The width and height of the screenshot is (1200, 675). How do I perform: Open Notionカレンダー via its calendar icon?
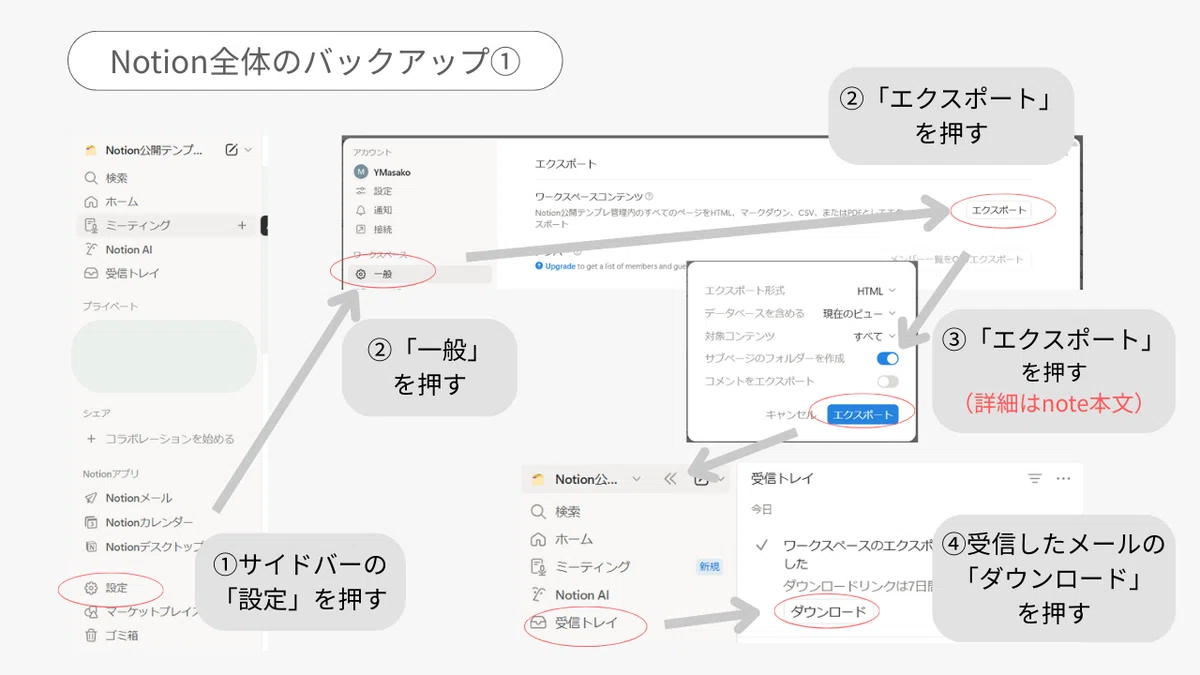(x=91, y=522)
